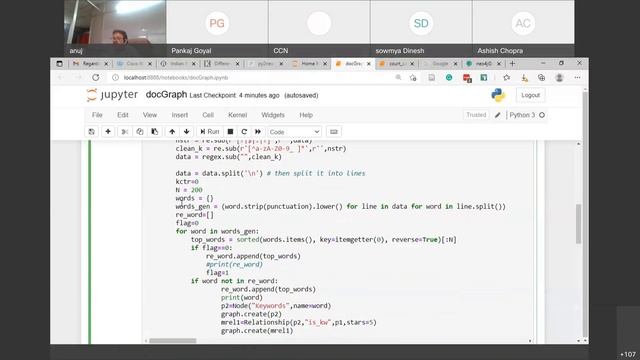The height and width of the screenshot is (360, 640).
Task: Switch to the Home browser tab
Action: (x=309, y=64)
